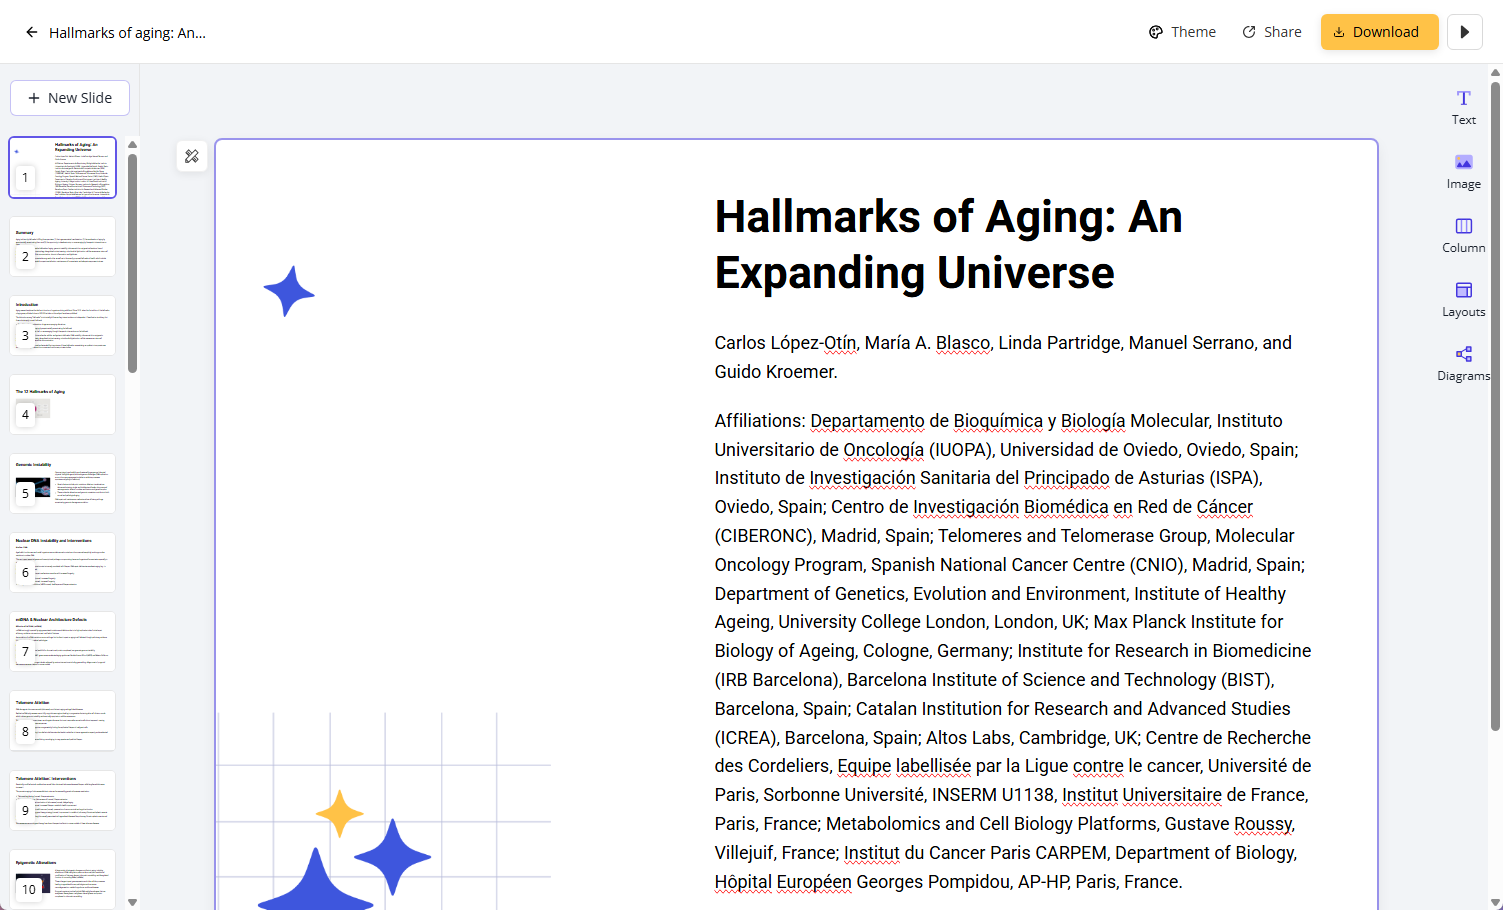Insert an Image from the sidebar
Viewport: 1503px width, 910px height.
tap(1463, 171)
